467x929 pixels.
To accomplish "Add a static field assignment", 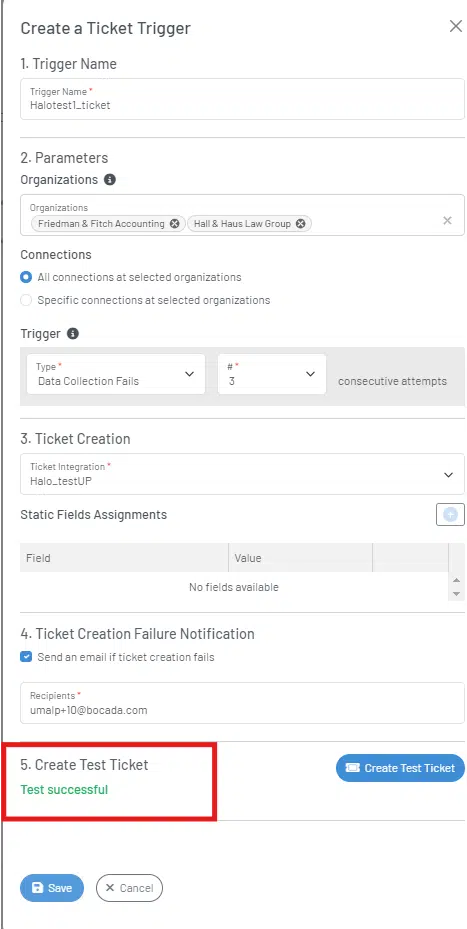I will coord(450,514).
